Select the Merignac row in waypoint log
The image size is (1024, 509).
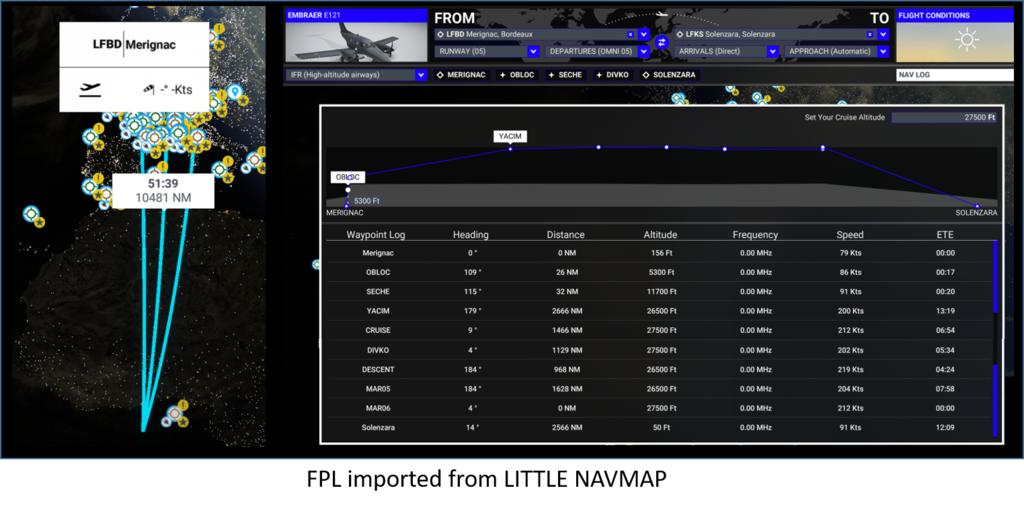660,253
